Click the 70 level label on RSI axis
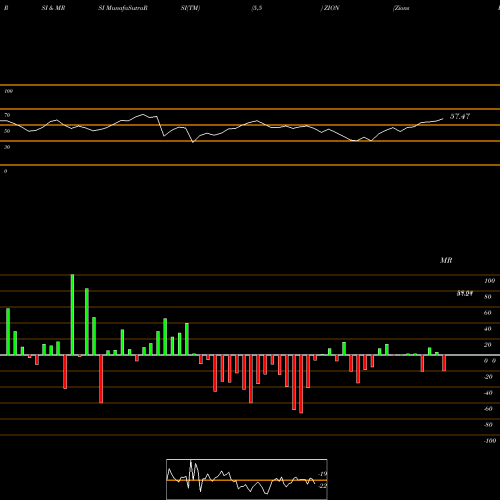 pyautogui.click(x=7, y=115)
